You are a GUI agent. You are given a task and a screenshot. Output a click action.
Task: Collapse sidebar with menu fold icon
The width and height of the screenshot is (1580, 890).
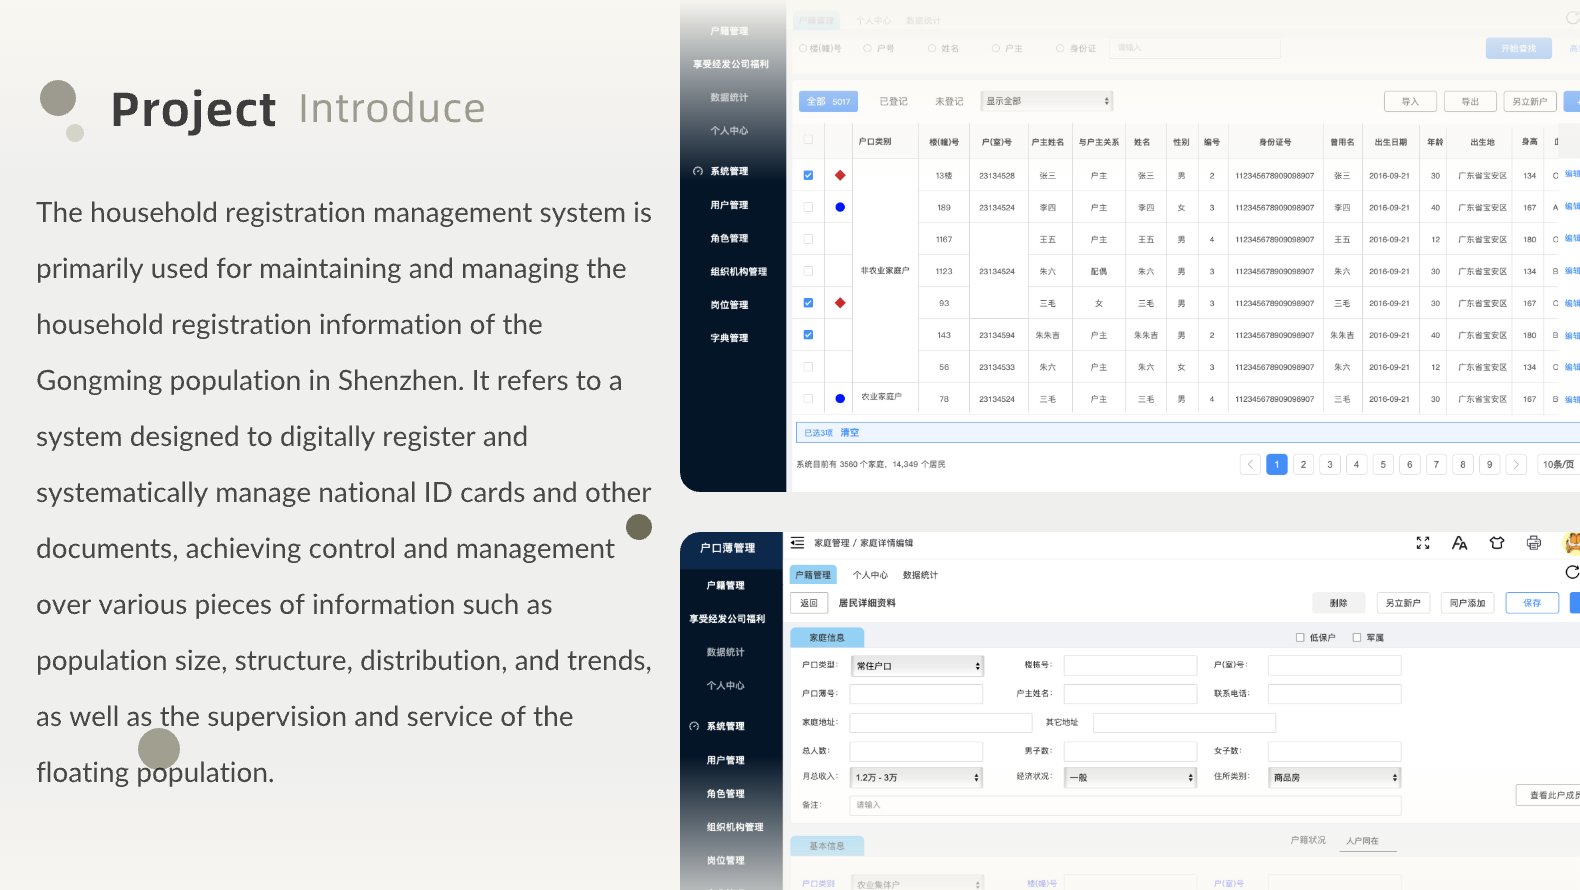(x=797, y=543)
